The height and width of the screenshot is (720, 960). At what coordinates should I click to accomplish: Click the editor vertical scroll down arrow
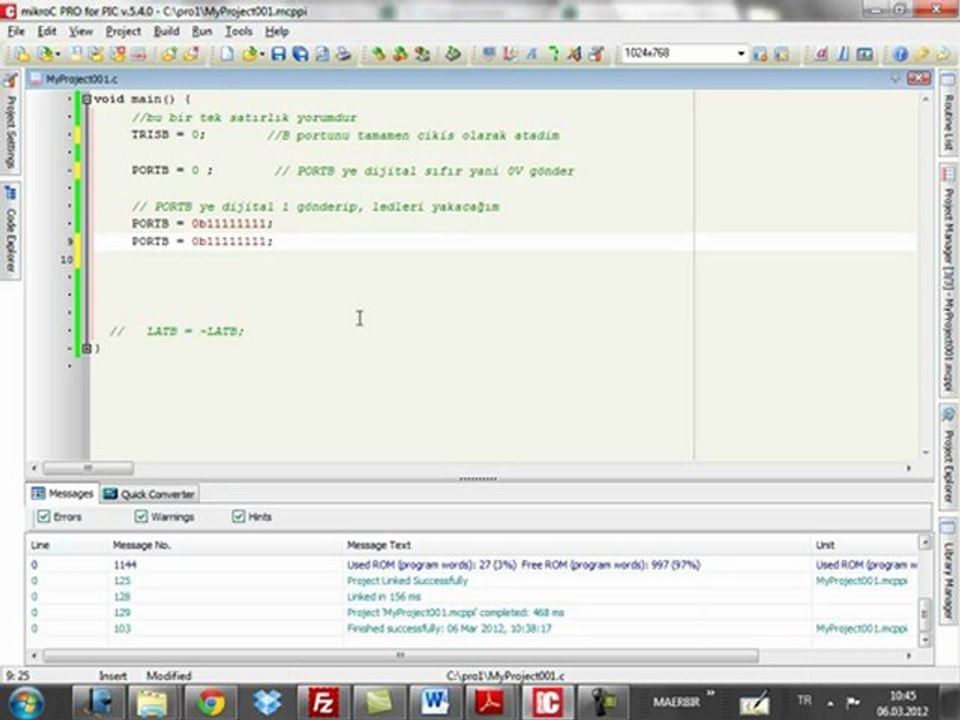(x=925, y=452)
